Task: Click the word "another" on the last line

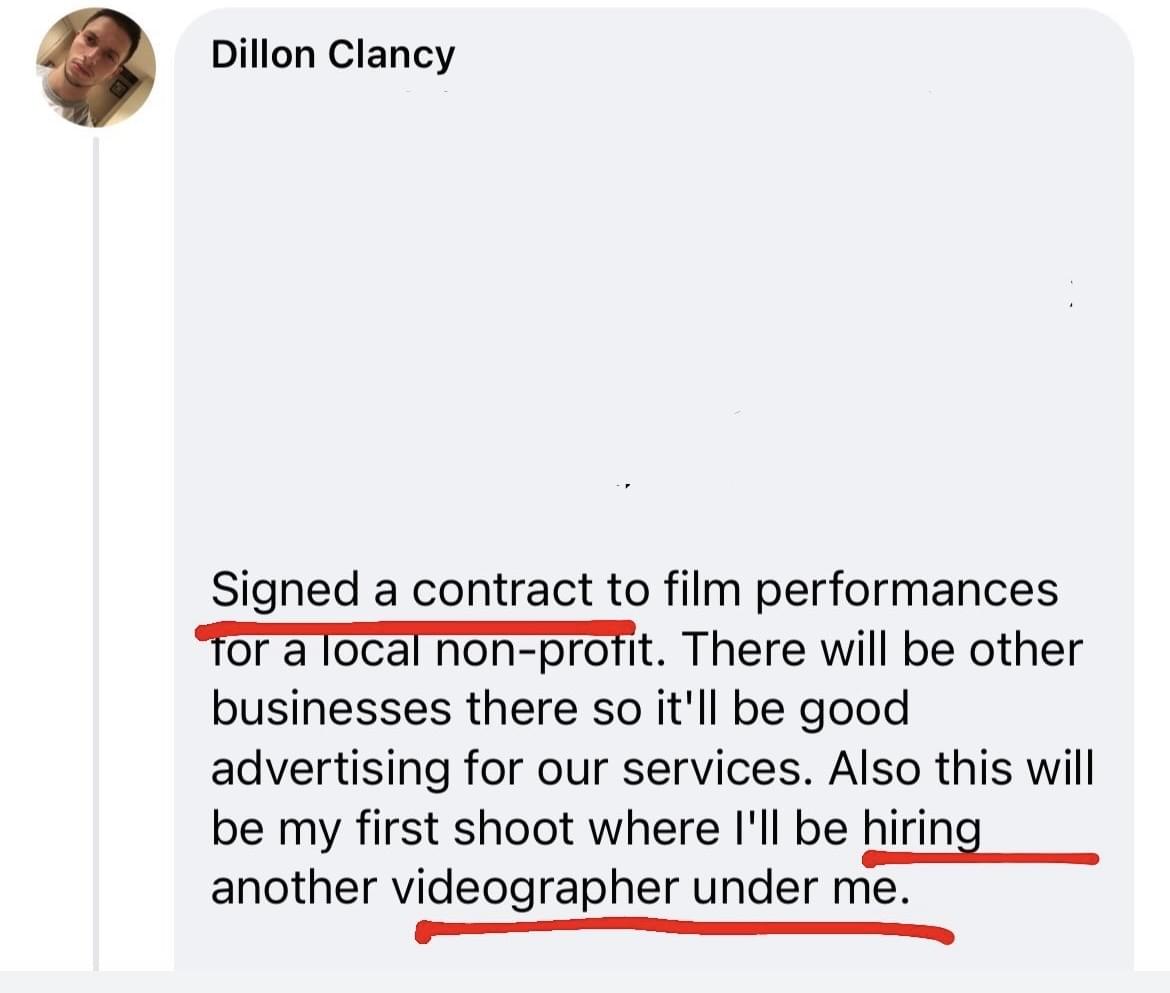Action: 294,889
